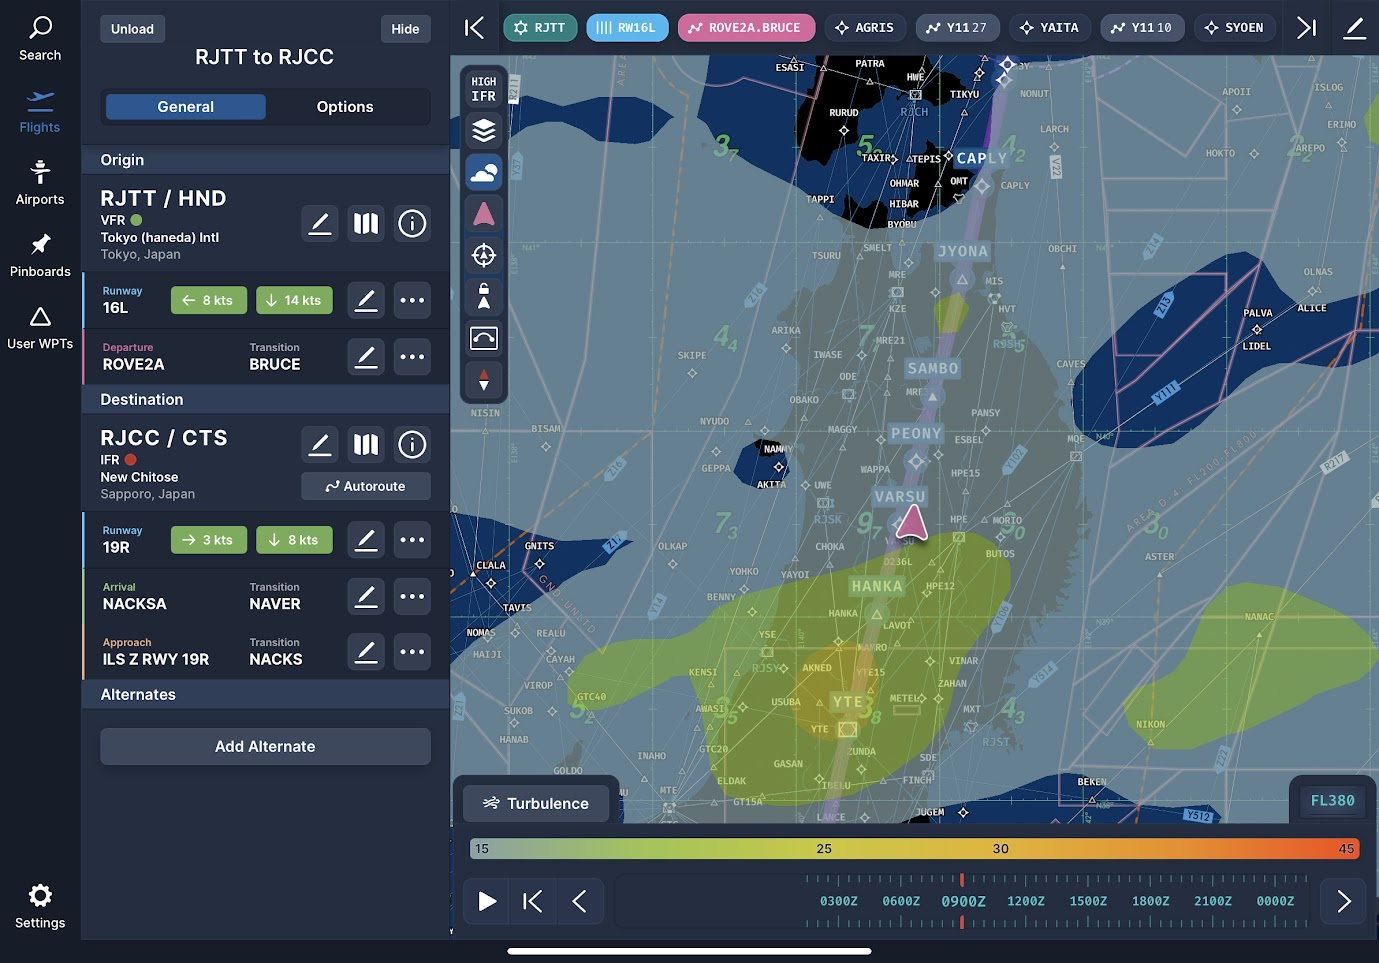Open RJTT airport info icon
The height and width of the screenshot is (963, 1379).
click(x=412, y=224)
